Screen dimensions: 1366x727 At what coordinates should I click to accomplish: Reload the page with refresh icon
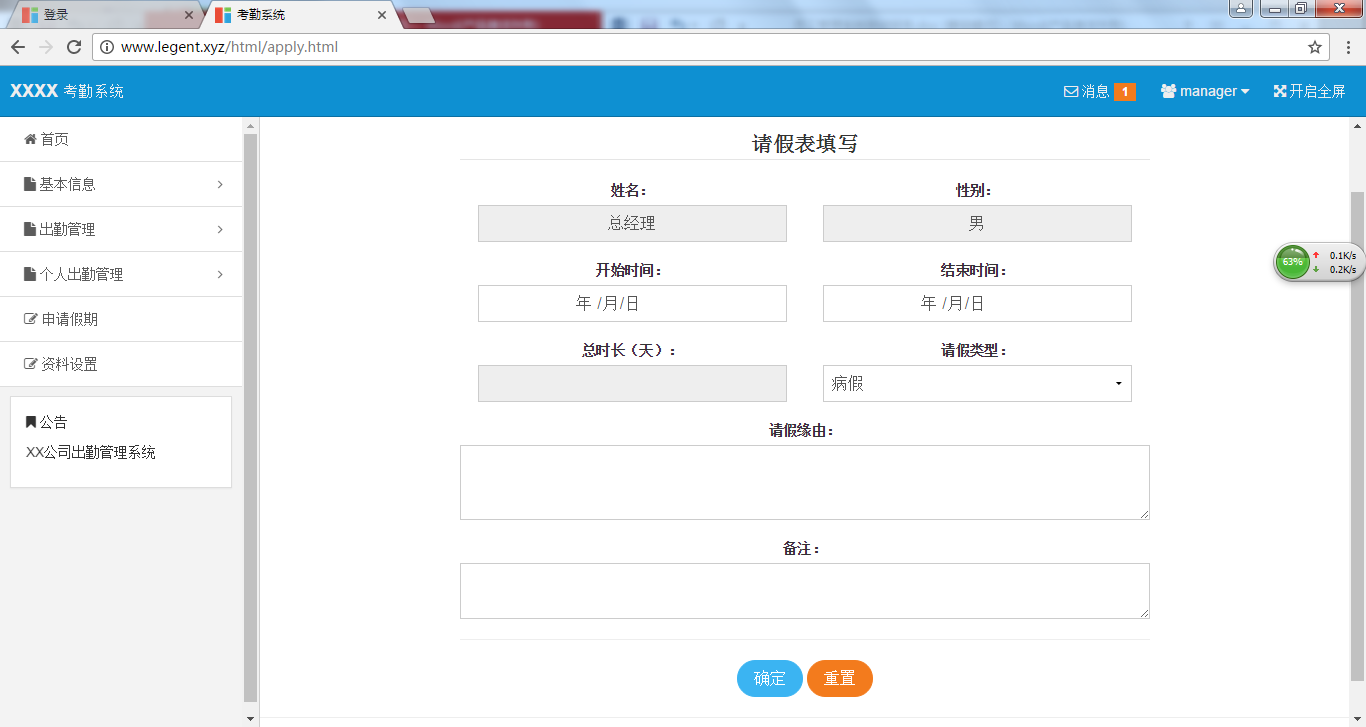pyautogui.click(x=73, y=47)
